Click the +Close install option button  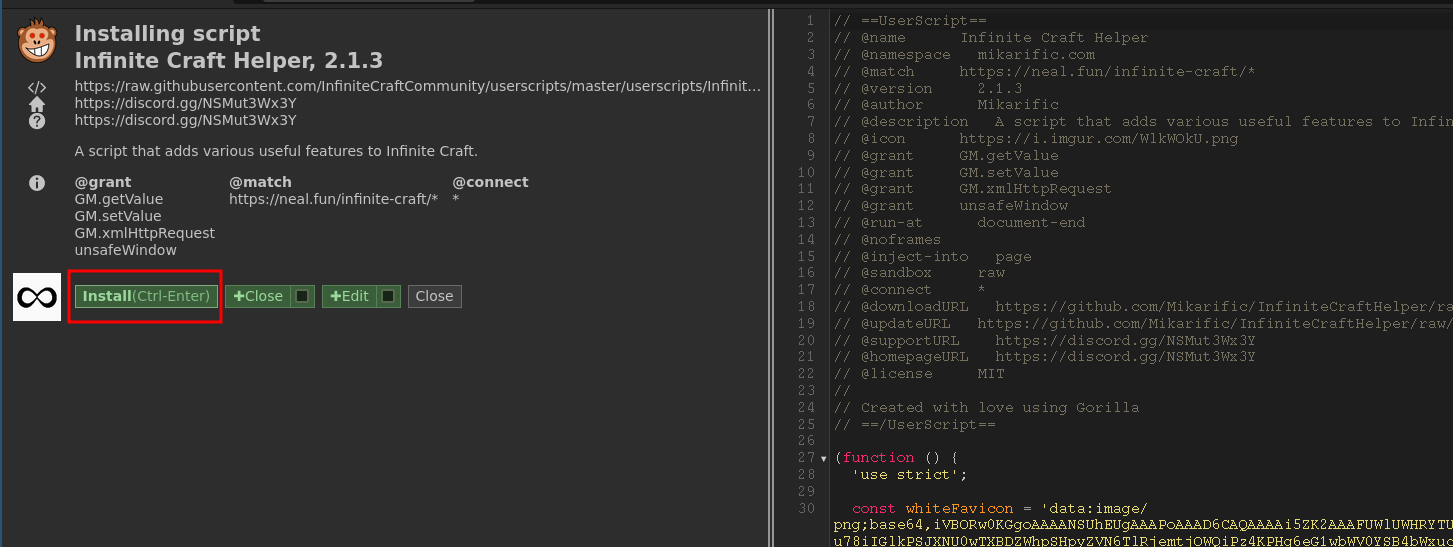(258, 296)
